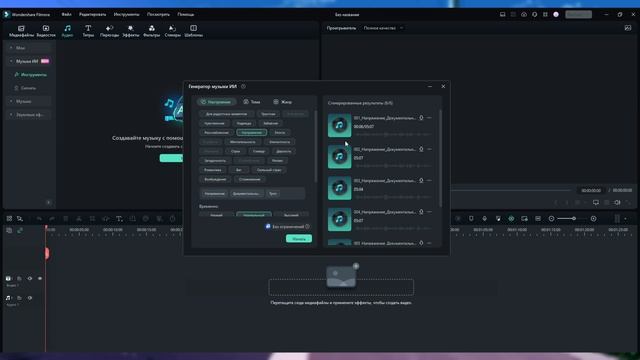This screenshot has height=360, width=640.
Task: Open more options for 001_Напряжение track
Action: 429,118
